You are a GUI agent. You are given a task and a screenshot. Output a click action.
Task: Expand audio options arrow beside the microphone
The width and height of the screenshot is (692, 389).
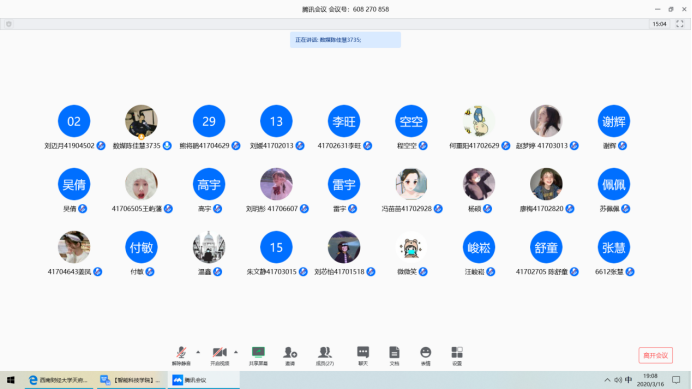[198, 352]
